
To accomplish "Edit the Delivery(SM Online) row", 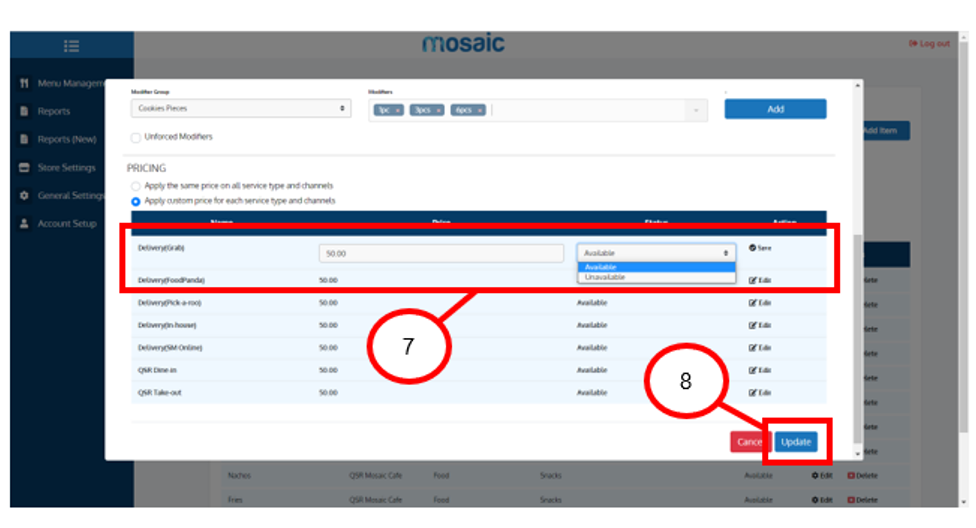I will point(760,347).
